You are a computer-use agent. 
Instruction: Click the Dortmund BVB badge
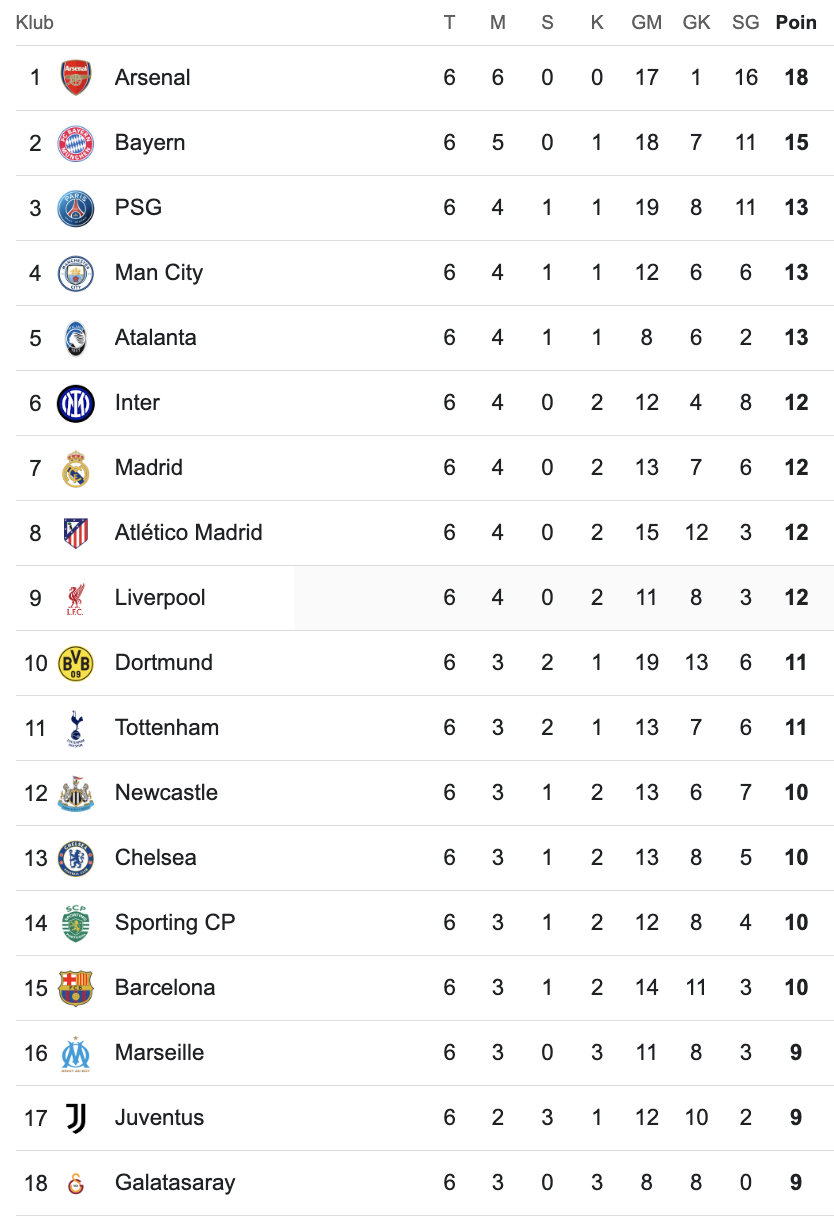click(76, 663)
